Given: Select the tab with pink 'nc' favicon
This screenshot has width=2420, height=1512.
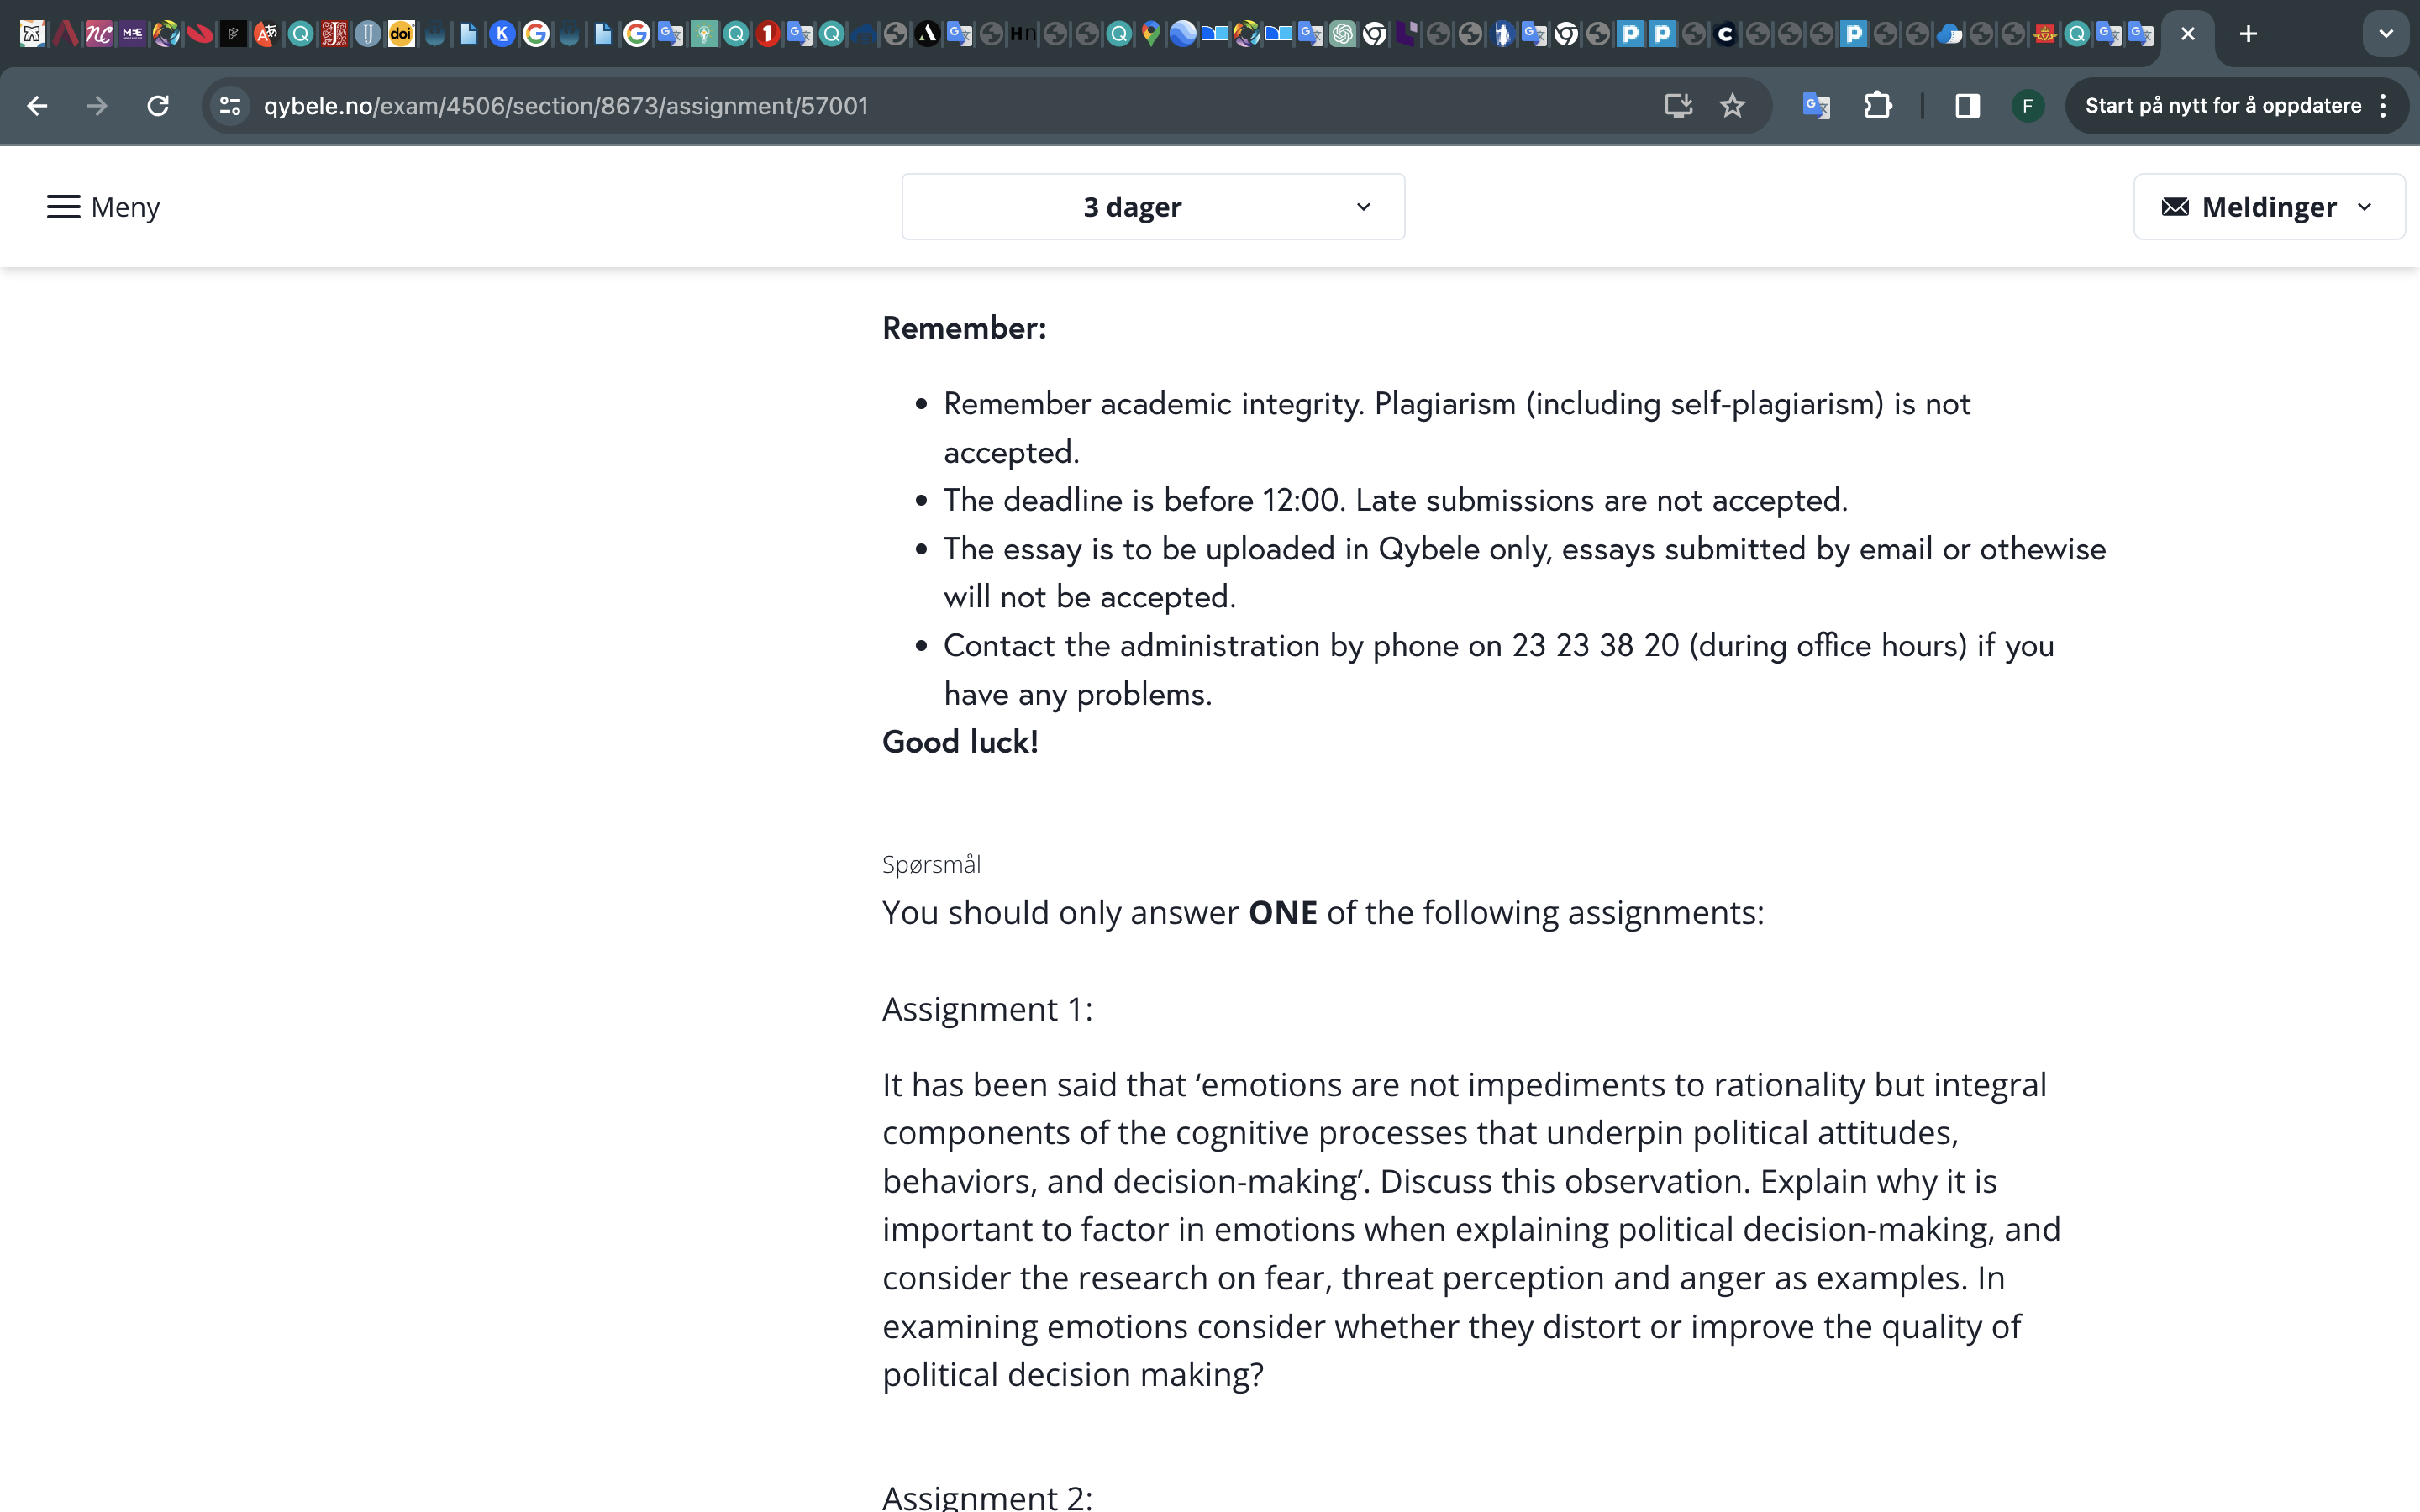Looking at the screenshot, I should tap(99, 34).
